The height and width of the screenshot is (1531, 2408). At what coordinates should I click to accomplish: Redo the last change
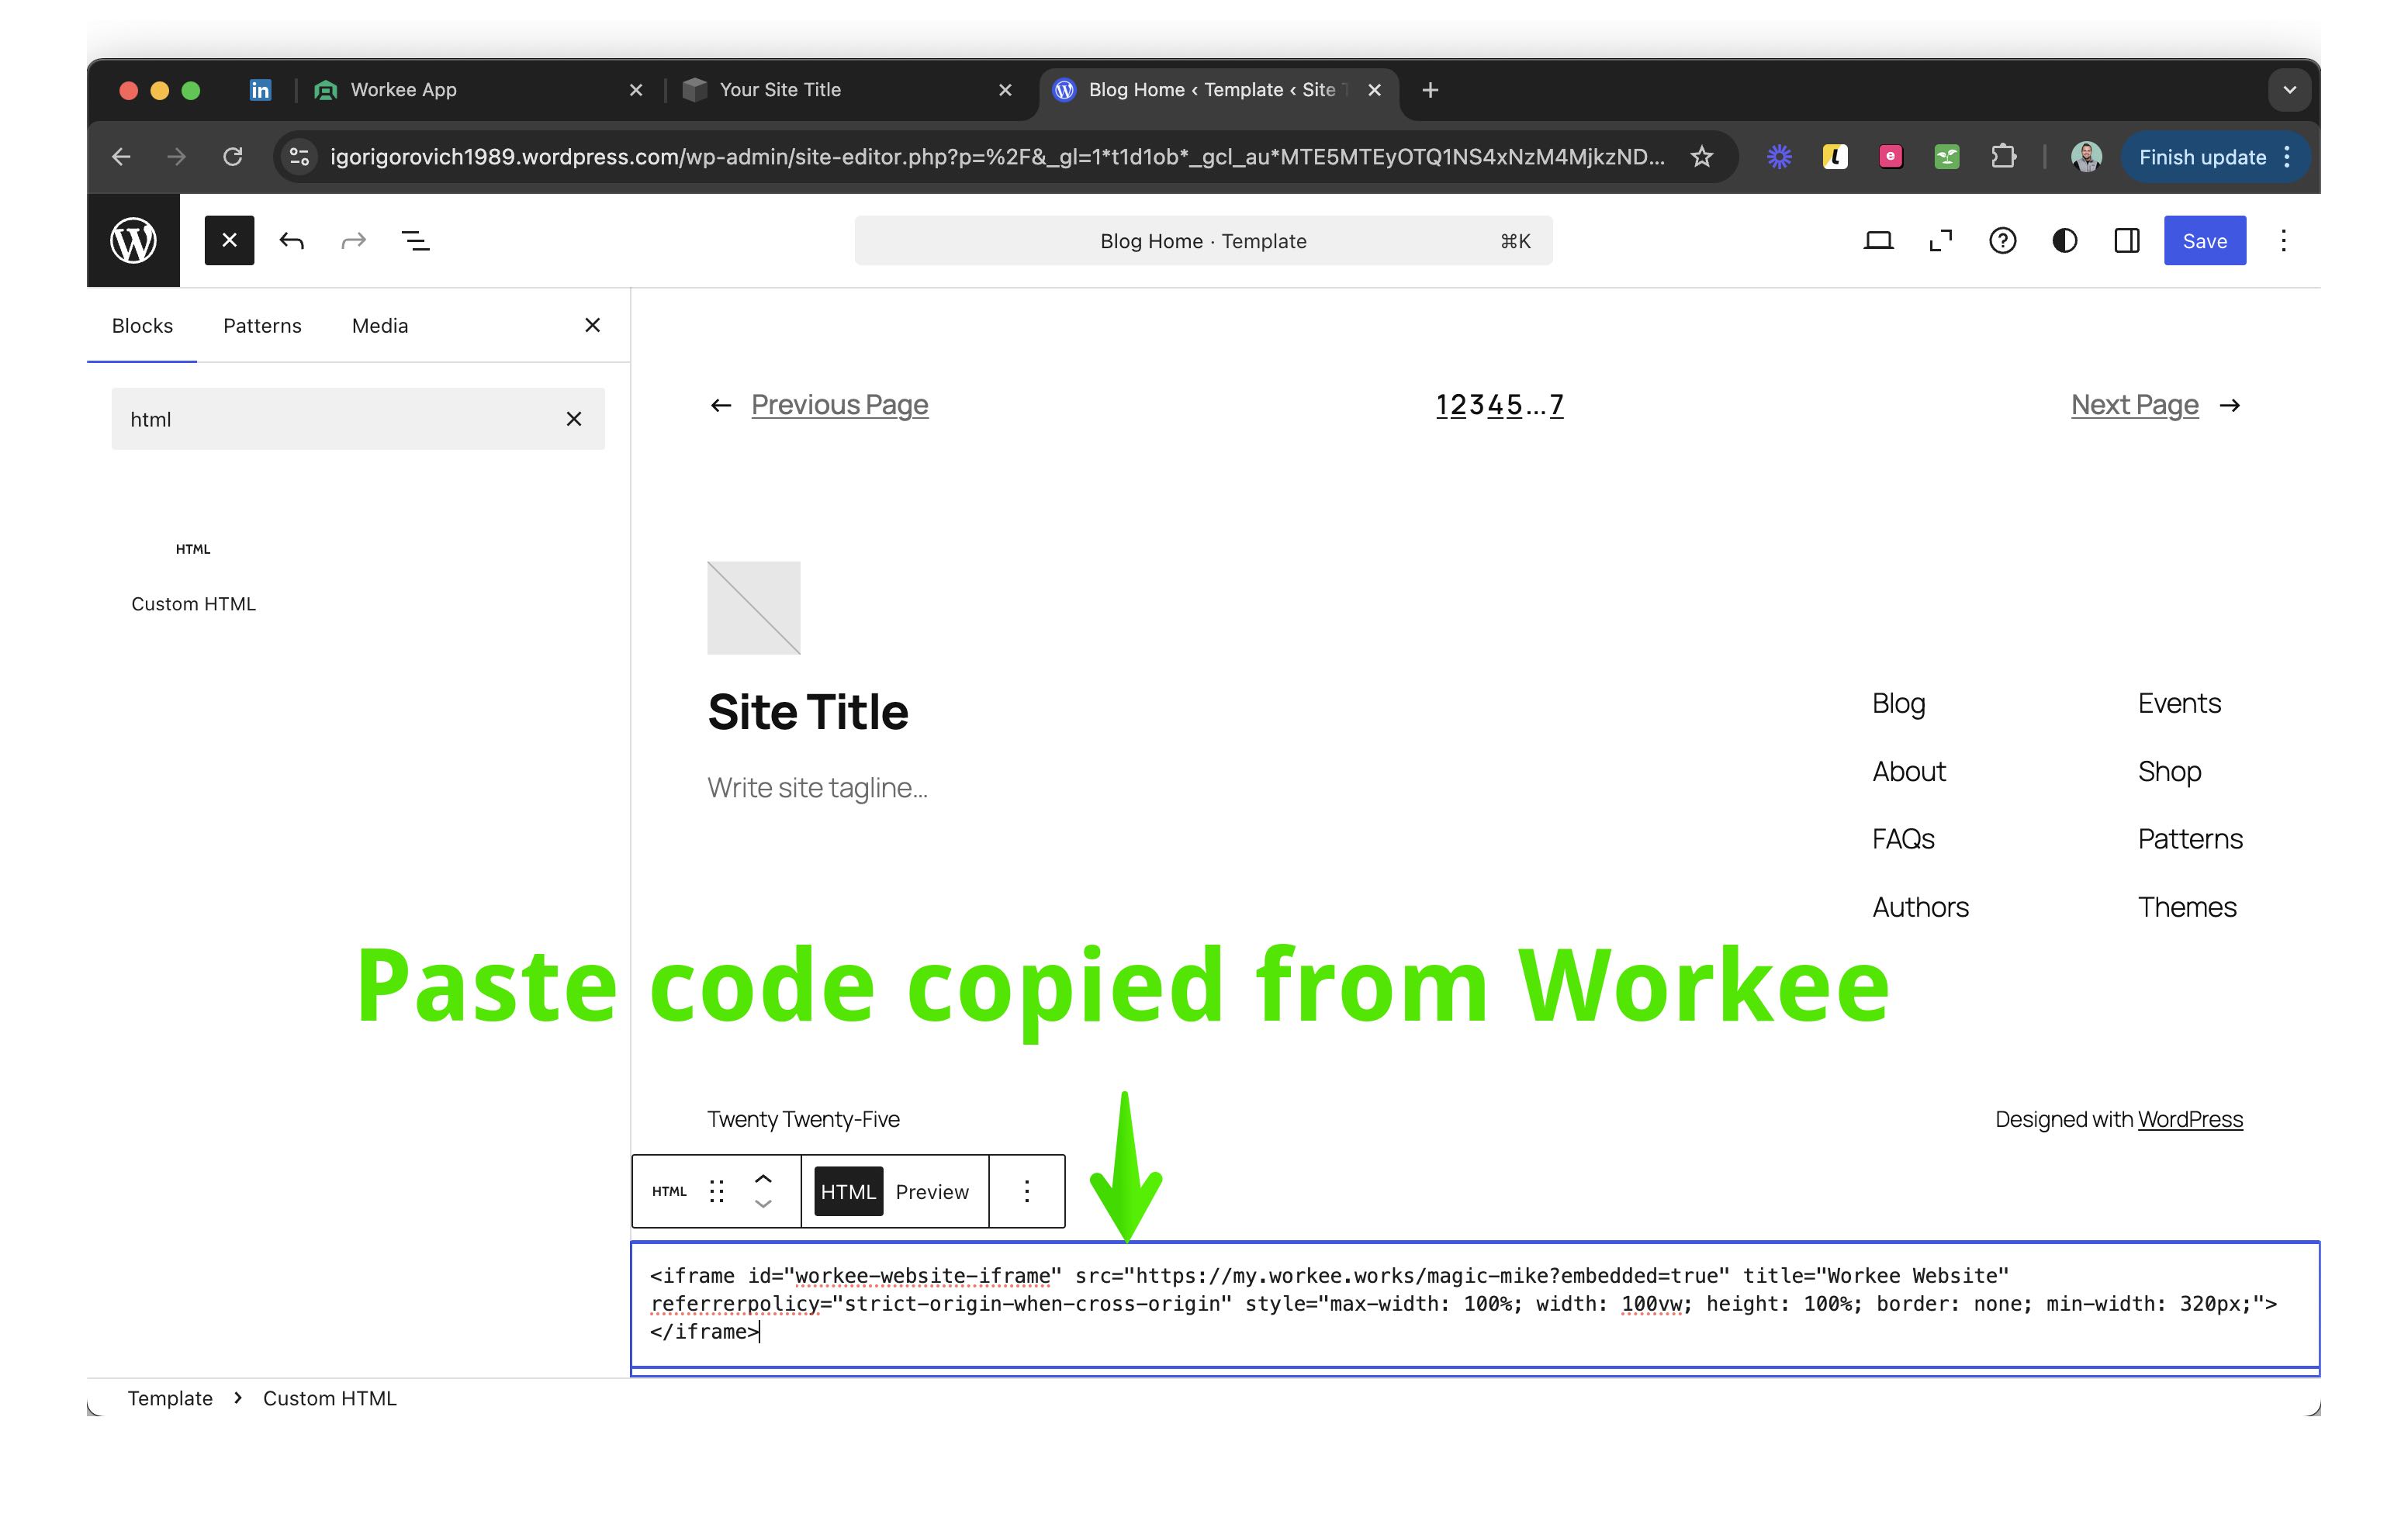click(x=354, y=241)
